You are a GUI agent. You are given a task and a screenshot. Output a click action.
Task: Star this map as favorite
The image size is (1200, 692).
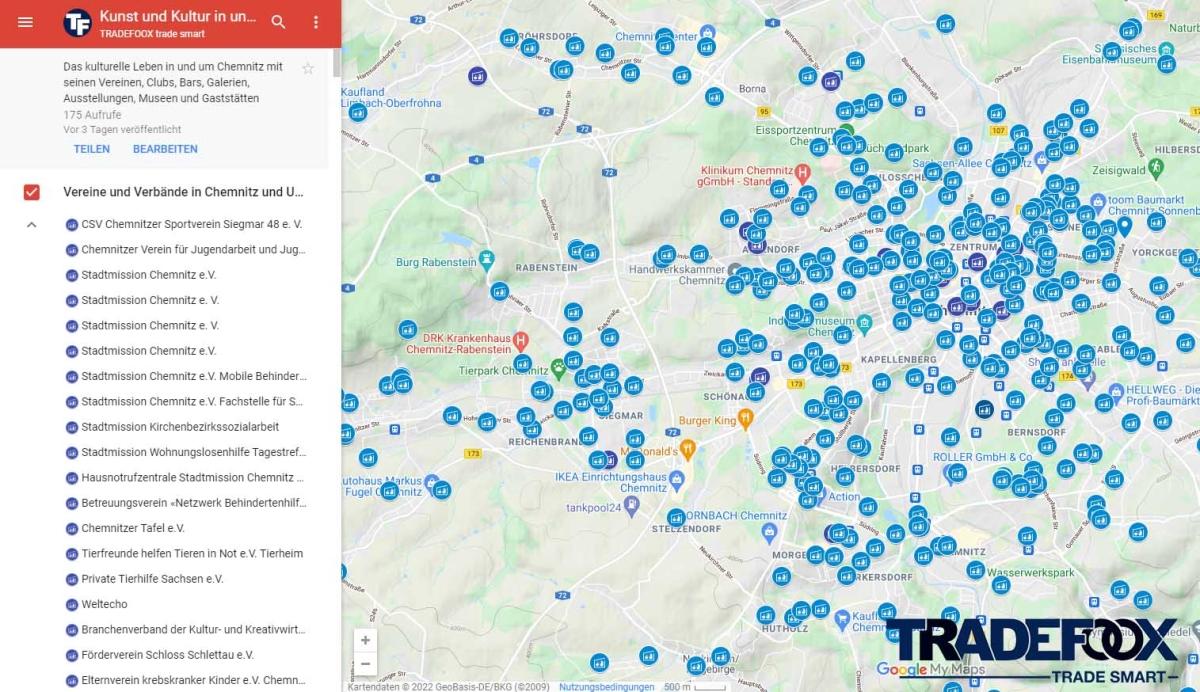click(x=308, y=68)
